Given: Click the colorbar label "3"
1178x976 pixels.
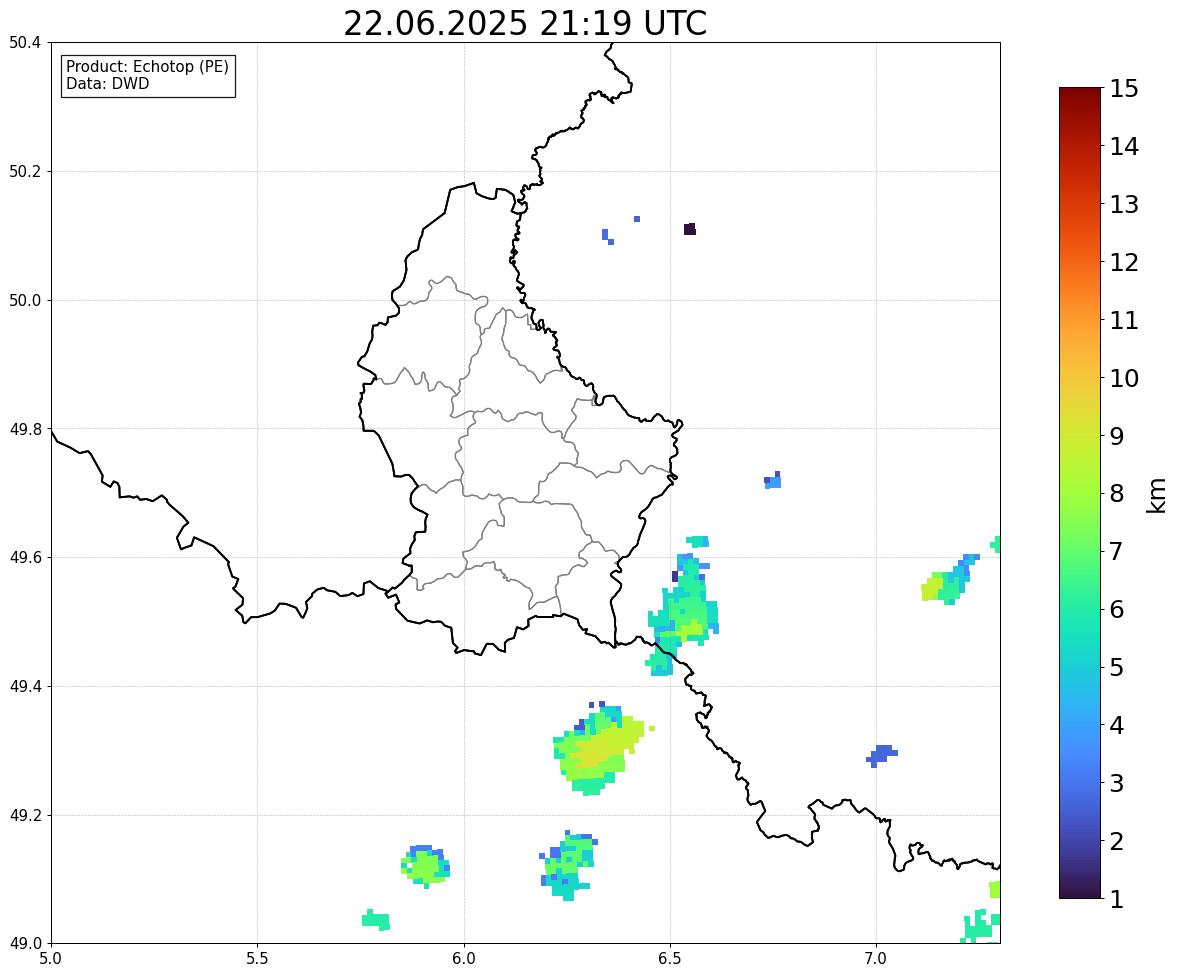Looking at the screenshot, I should (x=1117, y=783).
